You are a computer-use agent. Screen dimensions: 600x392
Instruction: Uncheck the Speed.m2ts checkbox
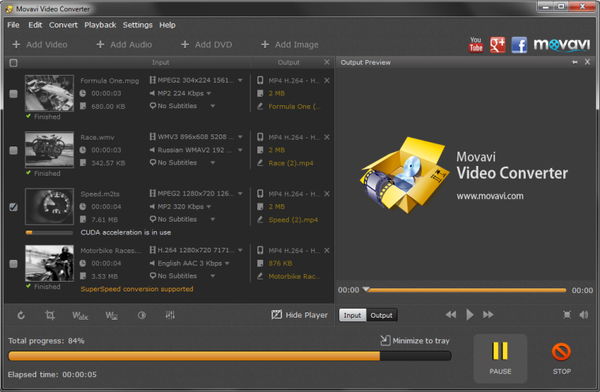13,207
